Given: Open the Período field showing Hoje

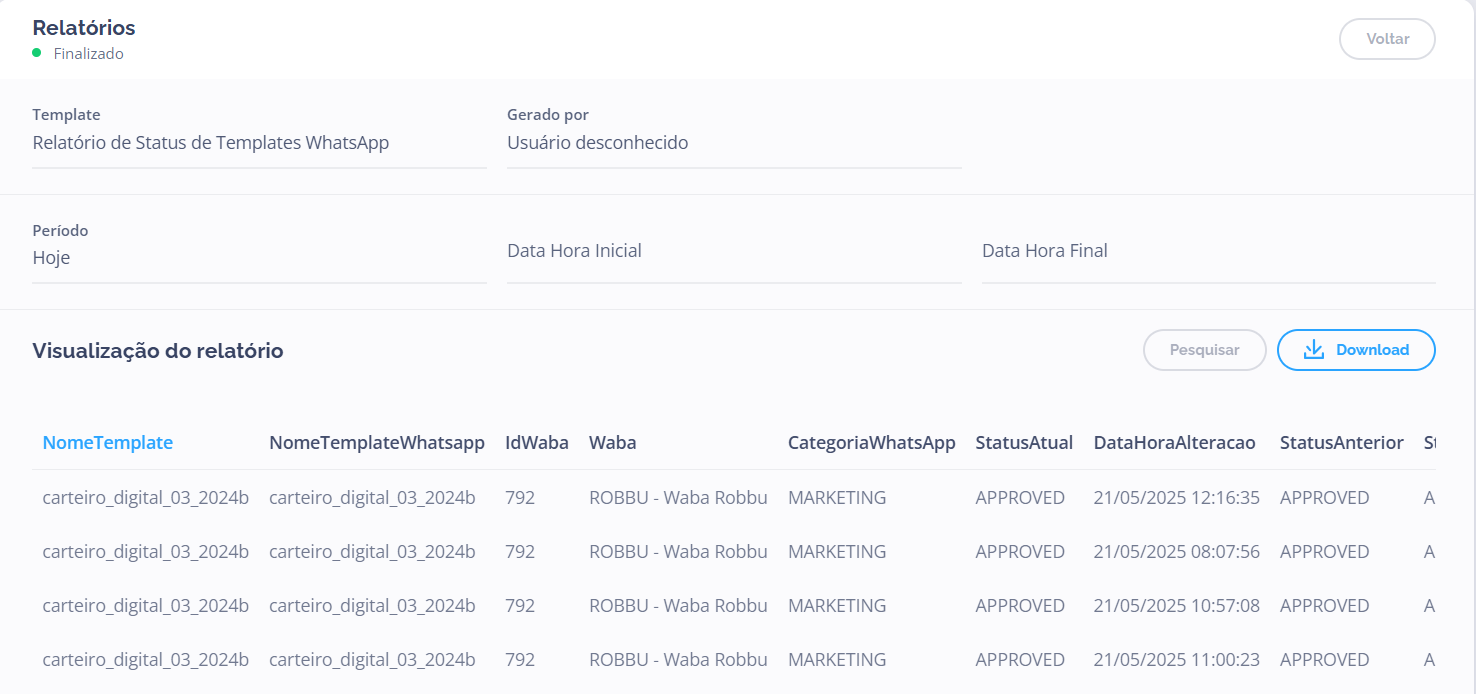Looking at the screenshot, I should (x=258, y=258).
